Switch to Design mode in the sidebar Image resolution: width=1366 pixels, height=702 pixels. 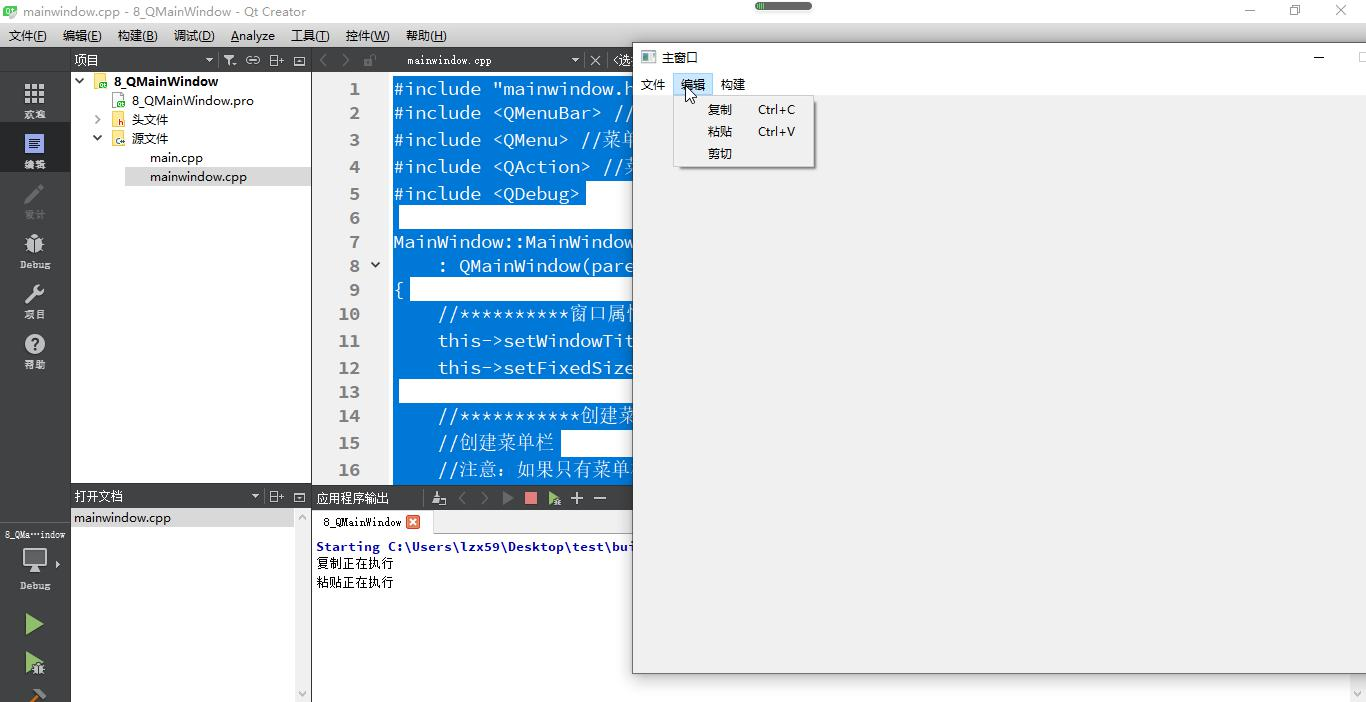click(35, 199)
